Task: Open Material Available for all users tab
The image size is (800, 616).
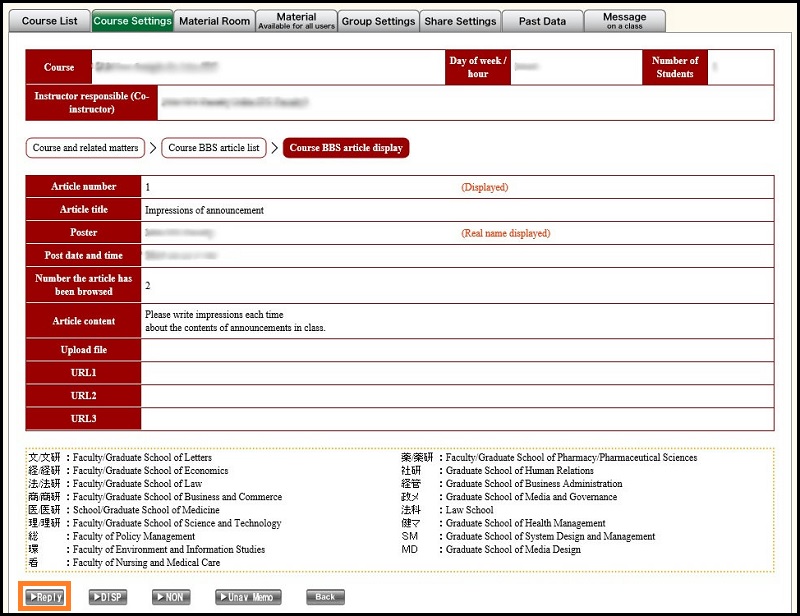Action: pyautogui.click(x=296, y=21)
